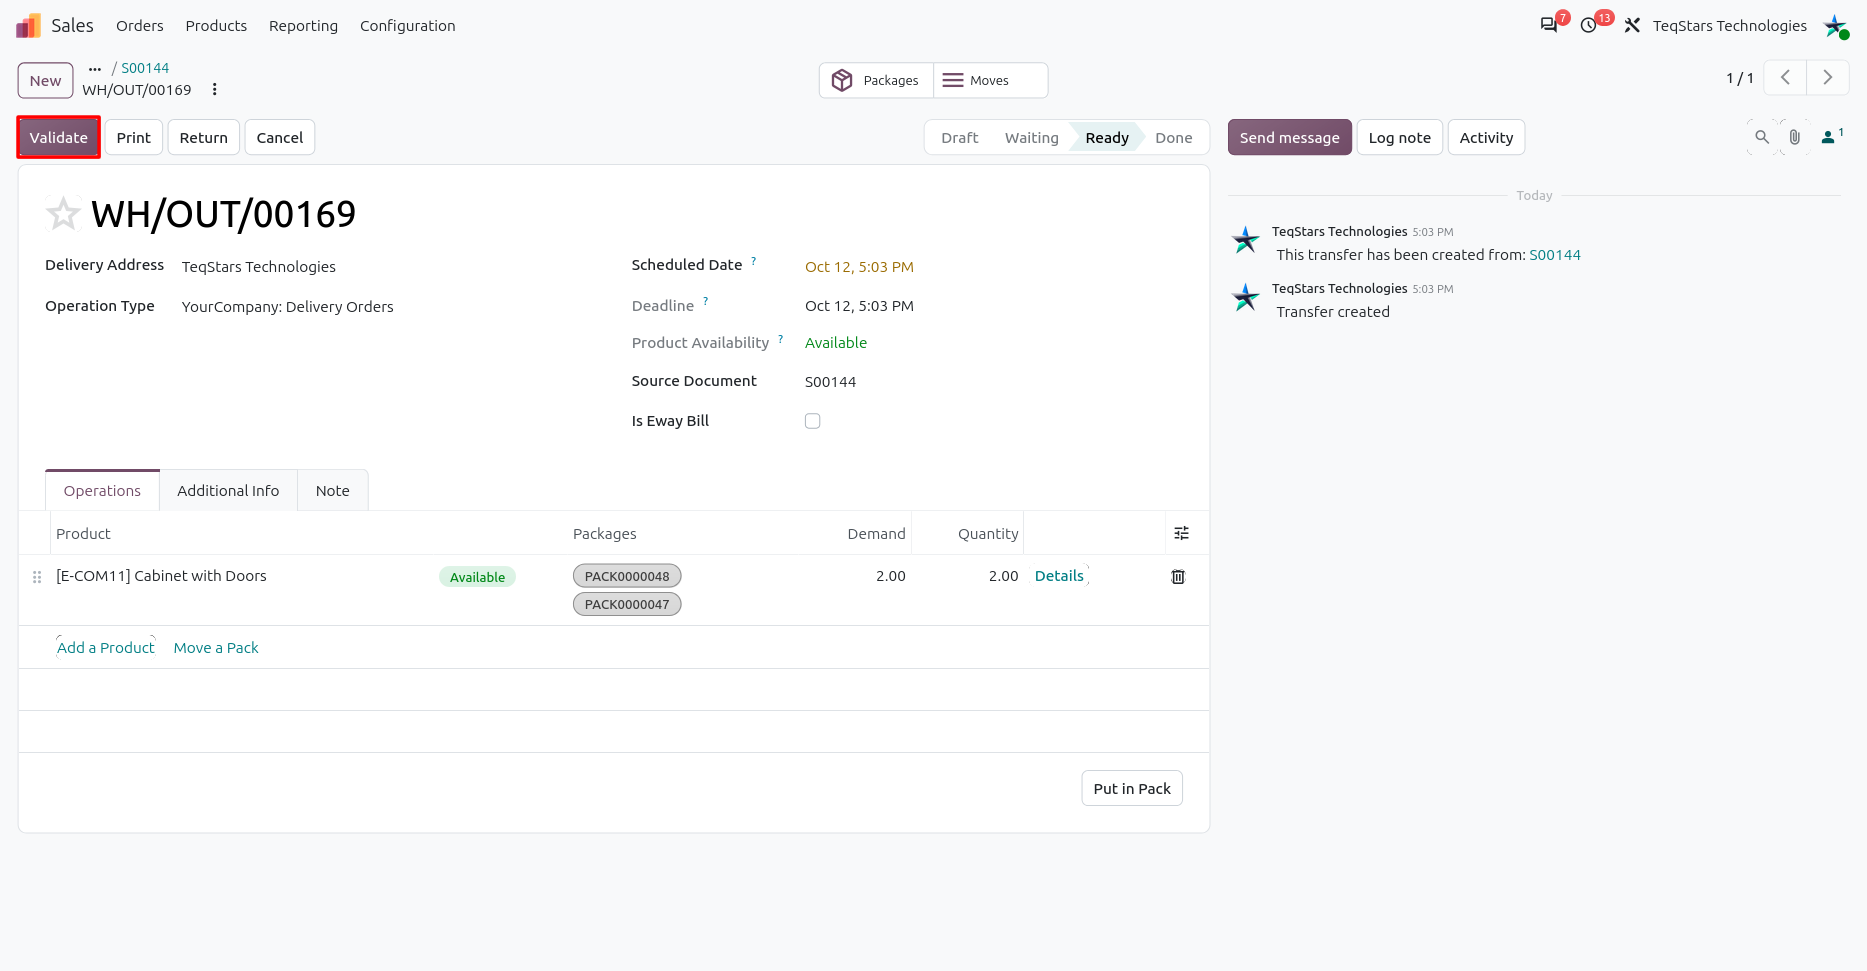Click Move a Pack link
The image size is (1867, 971).
tap(216, 648)
